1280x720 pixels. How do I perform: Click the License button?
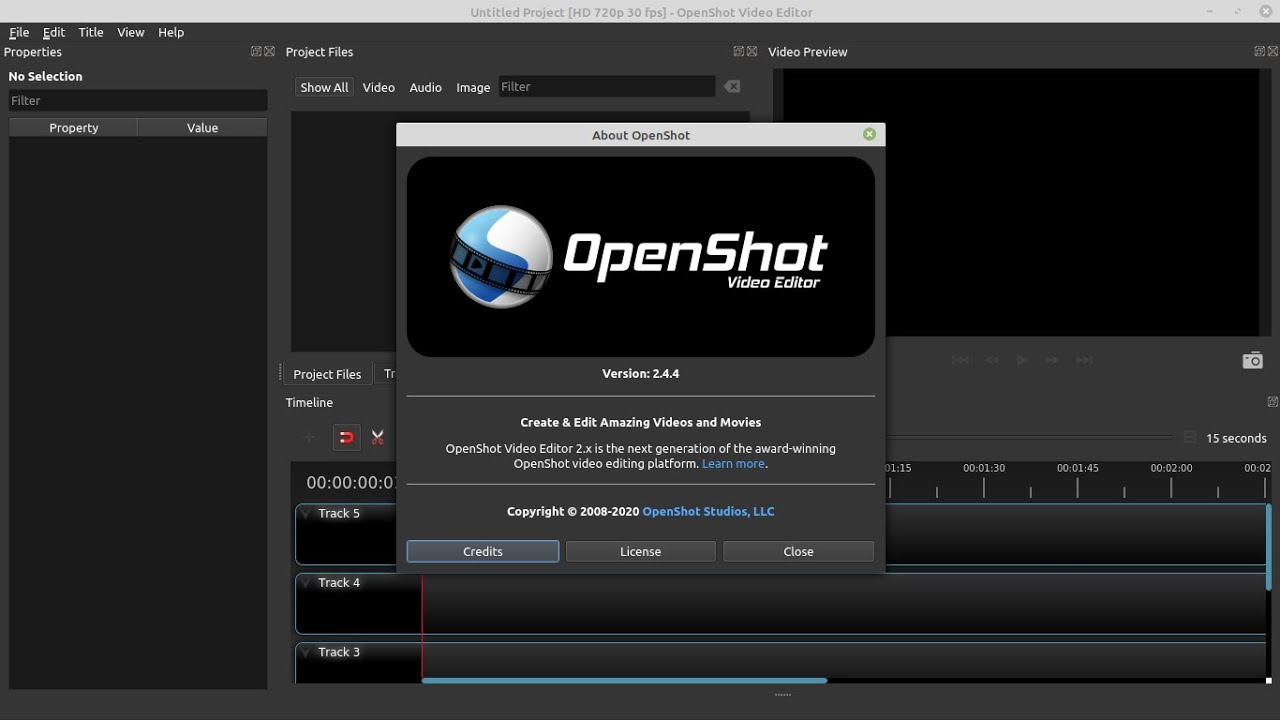[x=641, y=551]
